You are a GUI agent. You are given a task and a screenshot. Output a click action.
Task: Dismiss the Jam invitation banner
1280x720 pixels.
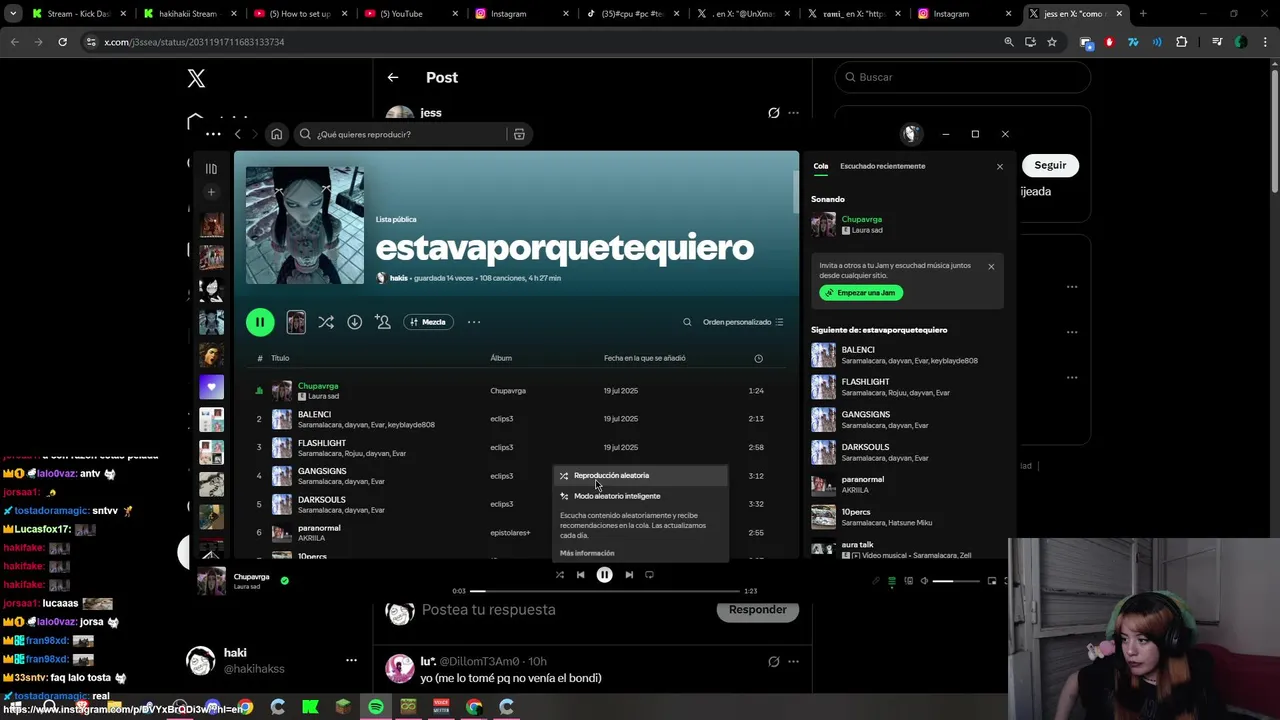point(991,267)
